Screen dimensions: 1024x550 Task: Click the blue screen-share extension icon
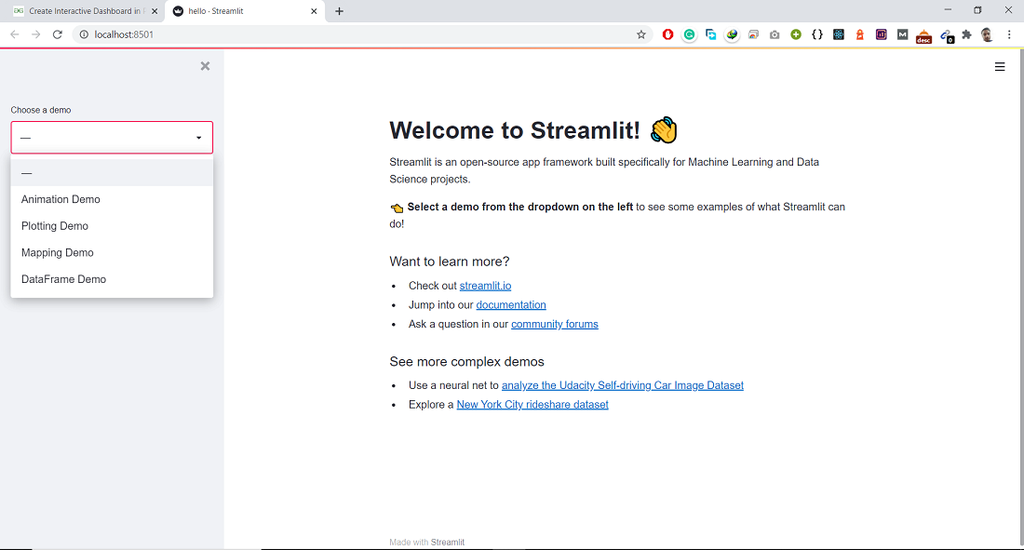(x=711, y=35)
